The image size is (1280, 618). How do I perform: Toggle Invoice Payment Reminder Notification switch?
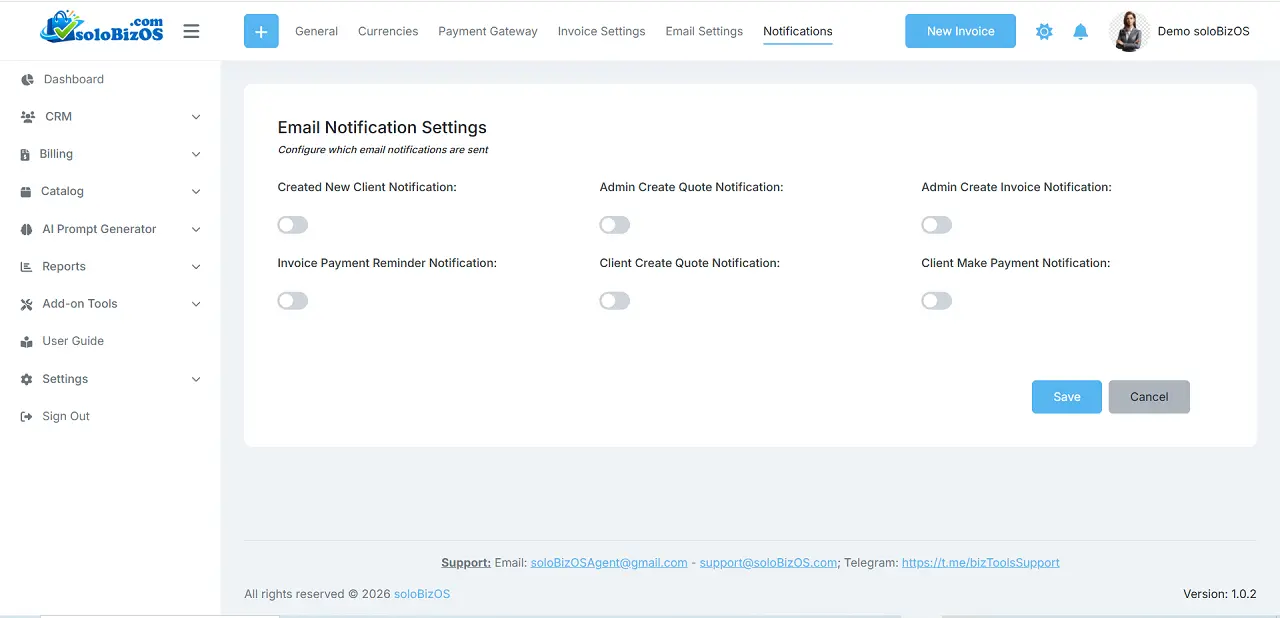point(293,301)
